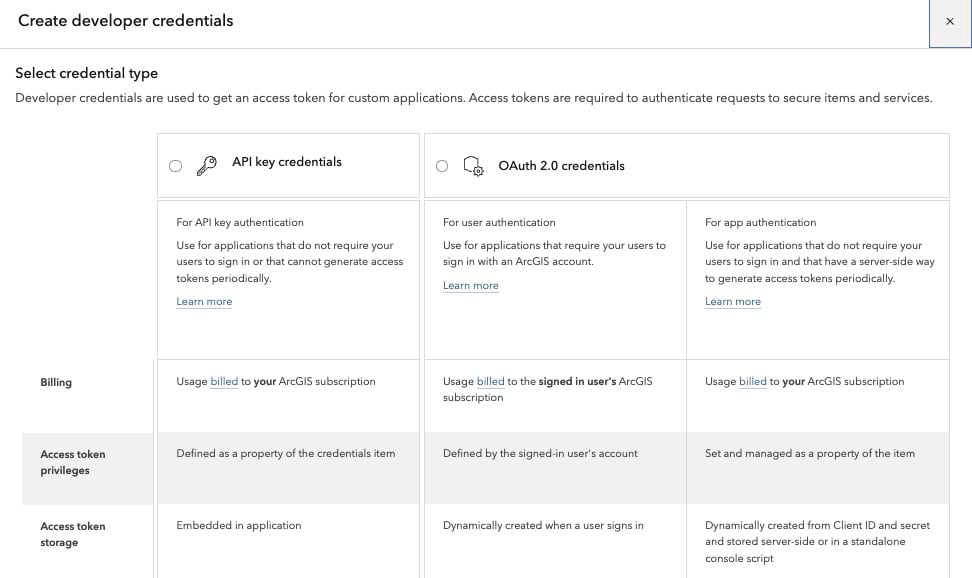Click the API key credentials label

click(287, 162)
